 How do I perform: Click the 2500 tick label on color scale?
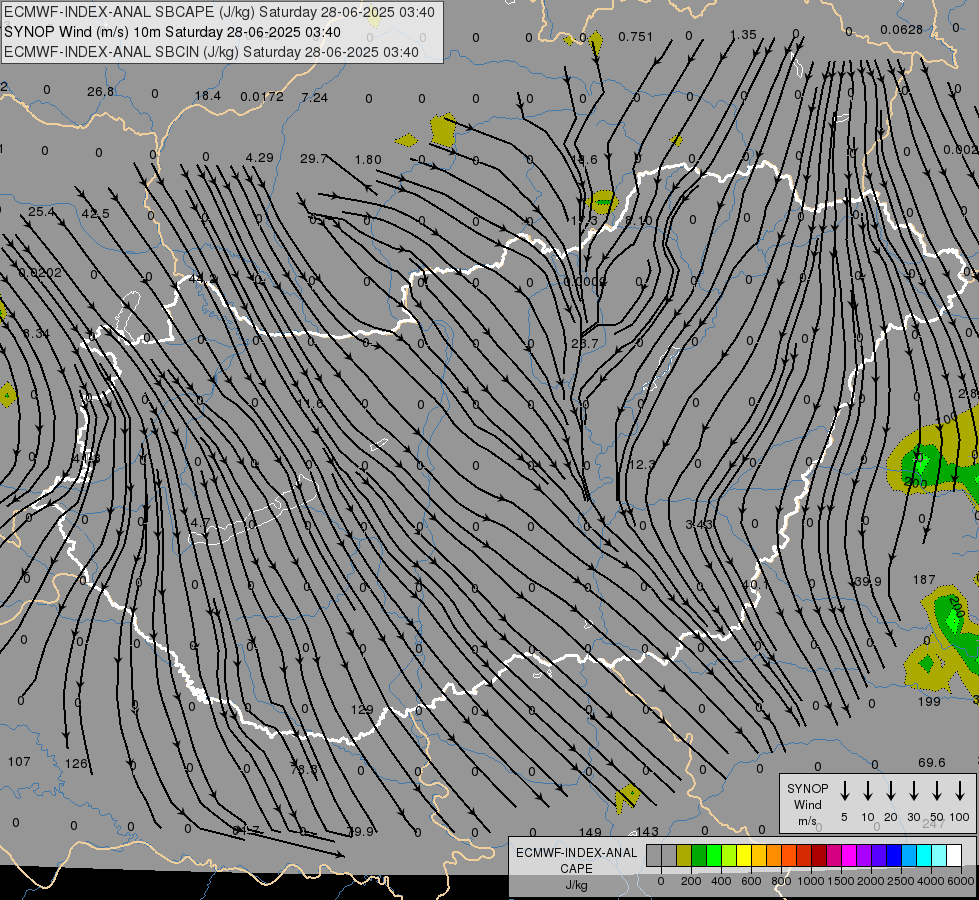coord(901,881)
